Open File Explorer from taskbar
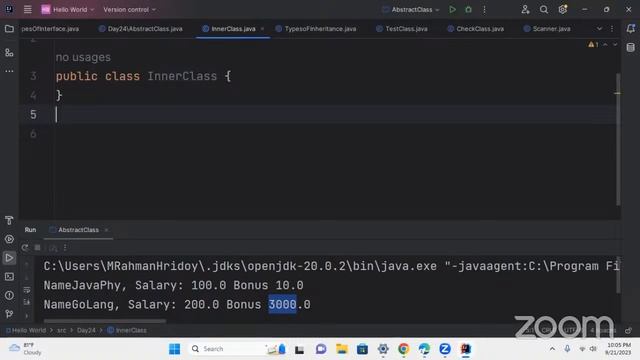 pyautogui.click(x=342, y=349)
